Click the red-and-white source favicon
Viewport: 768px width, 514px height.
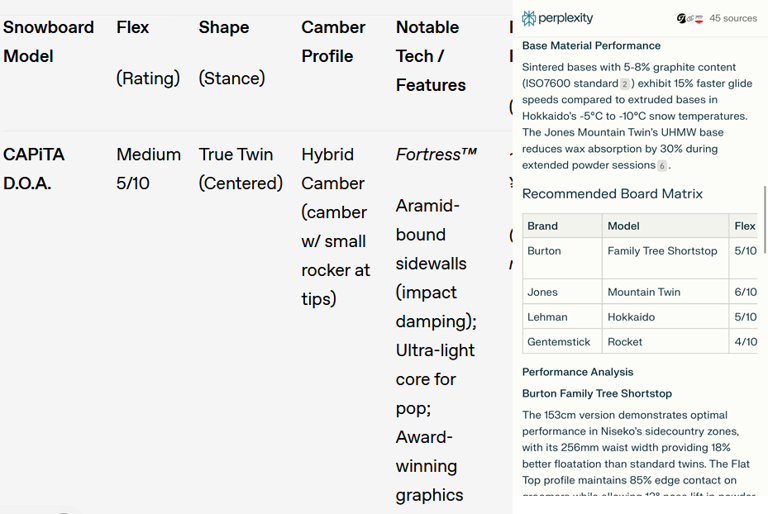tap(699, 19)
